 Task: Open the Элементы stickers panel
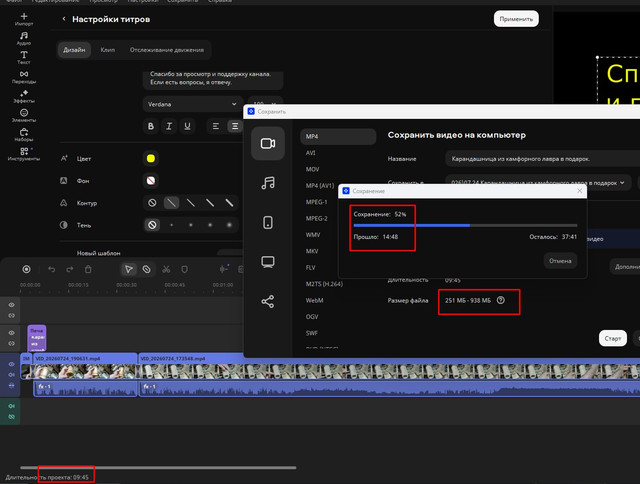[24, 115]
